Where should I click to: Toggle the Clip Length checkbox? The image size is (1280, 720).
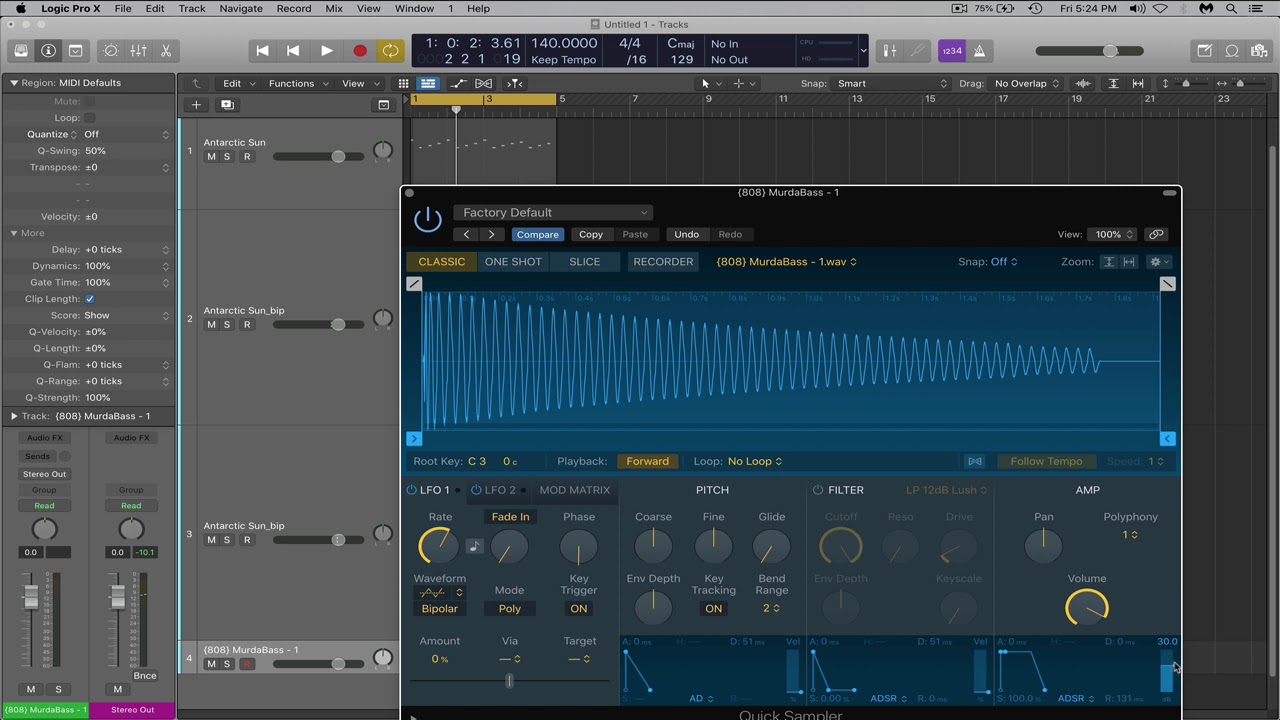tap(90, 299)
